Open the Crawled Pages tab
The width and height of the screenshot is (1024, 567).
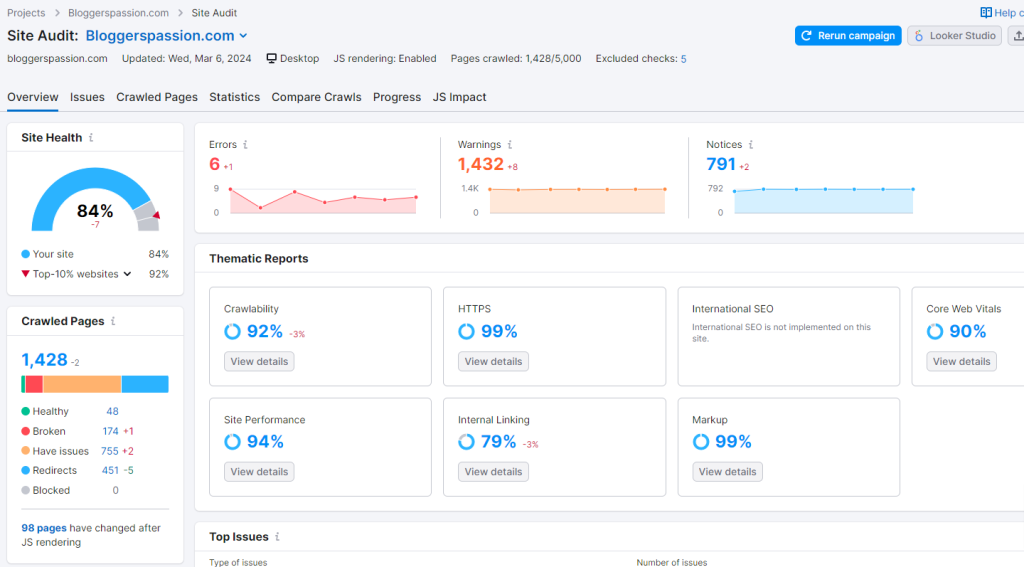(x=157, y=97)
